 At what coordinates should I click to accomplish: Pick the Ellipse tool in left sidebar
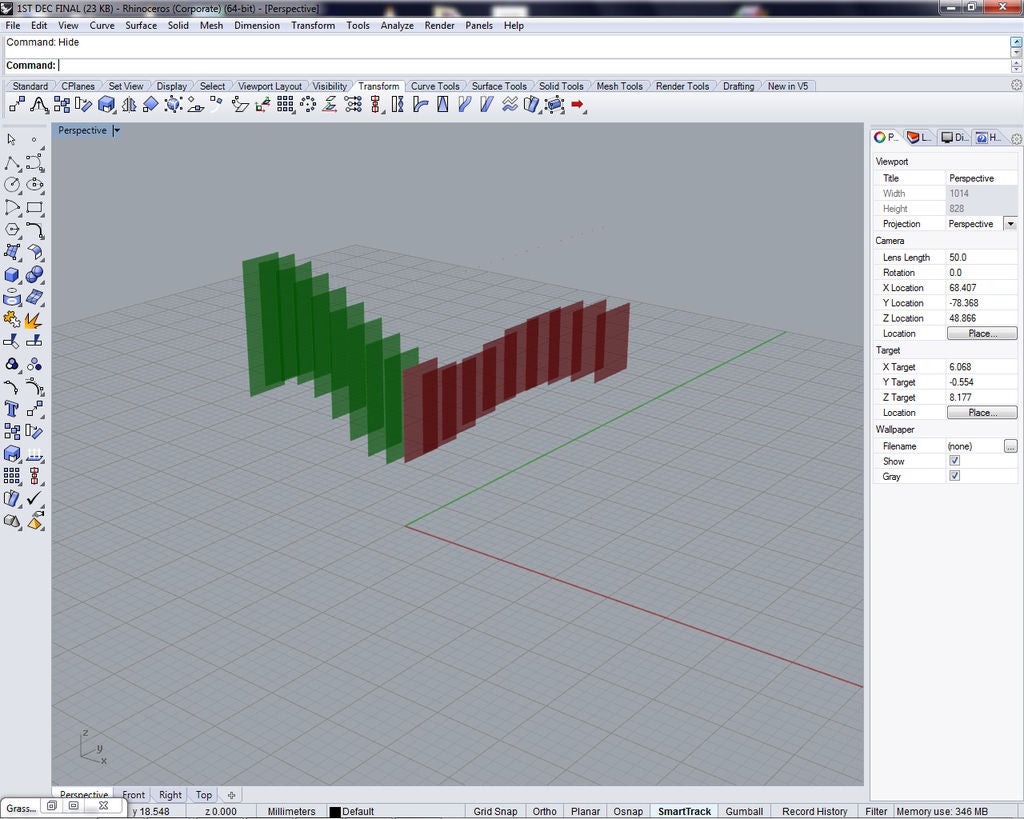(x=35, y=185)
